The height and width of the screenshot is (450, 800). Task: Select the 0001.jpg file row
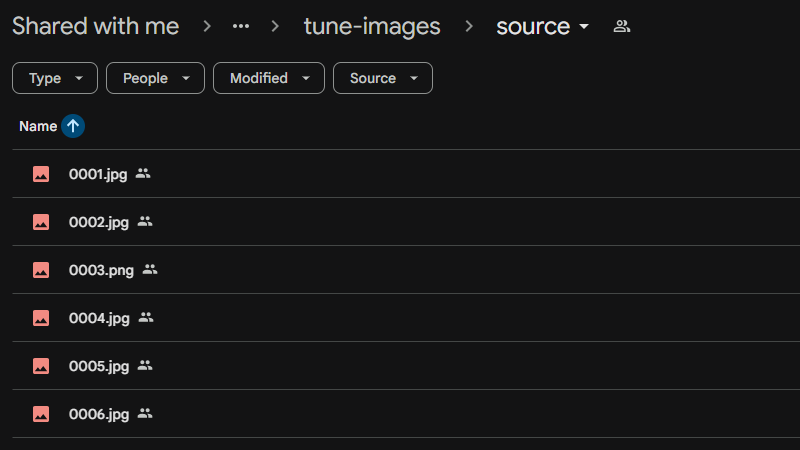400,174
